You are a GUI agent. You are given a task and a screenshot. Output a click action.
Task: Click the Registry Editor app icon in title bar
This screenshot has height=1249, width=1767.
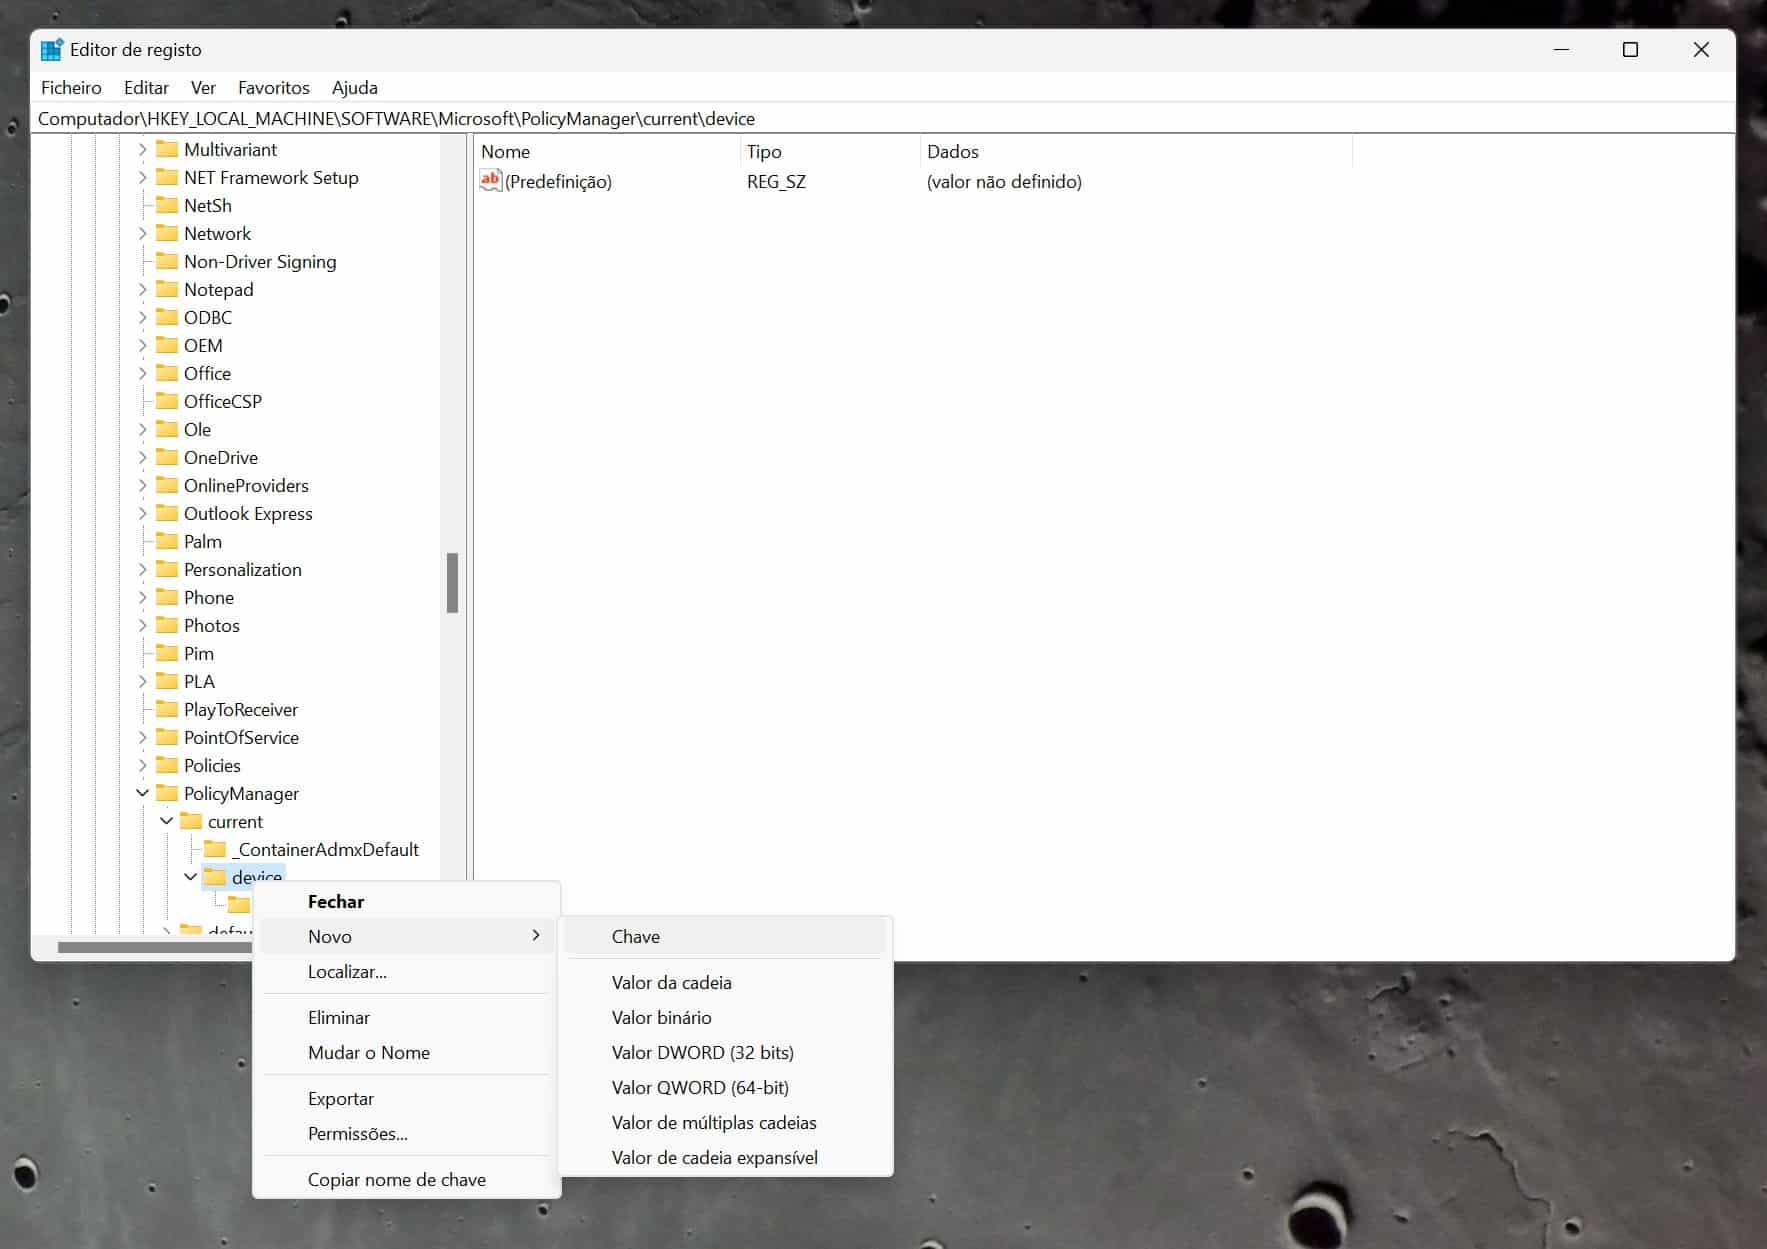pos(51,49)
